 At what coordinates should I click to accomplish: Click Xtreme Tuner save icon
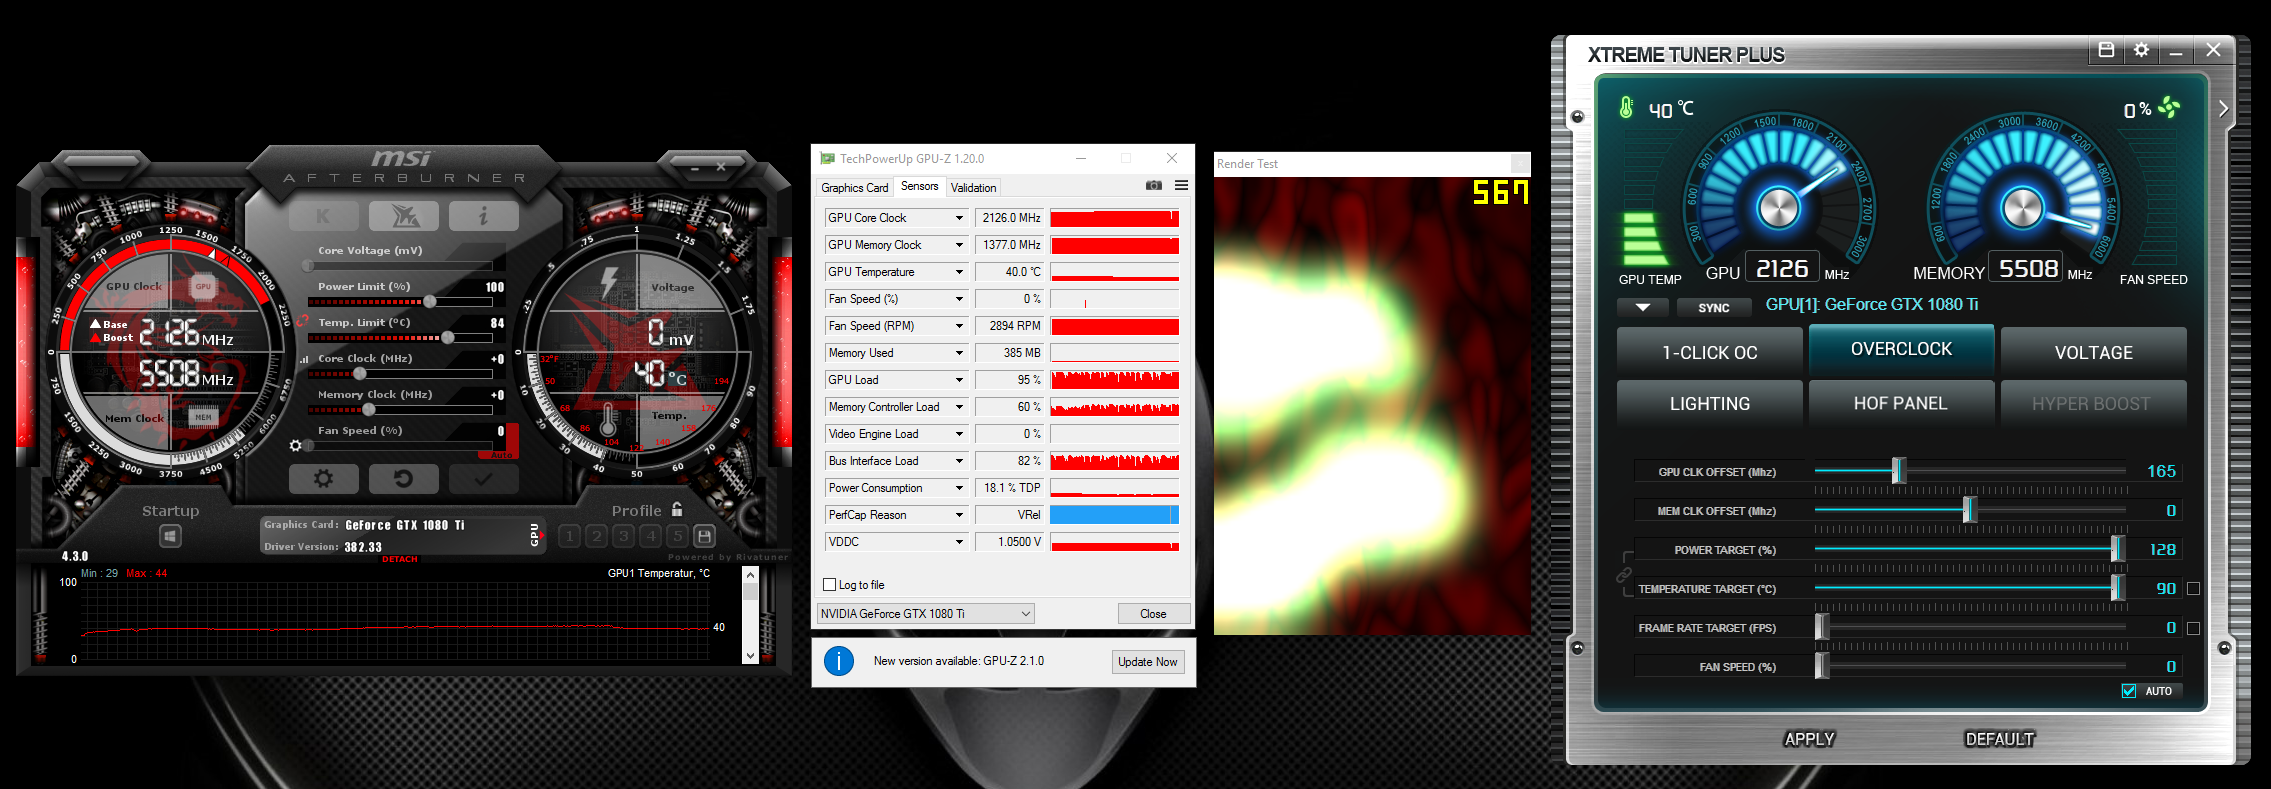point(2106,50)
